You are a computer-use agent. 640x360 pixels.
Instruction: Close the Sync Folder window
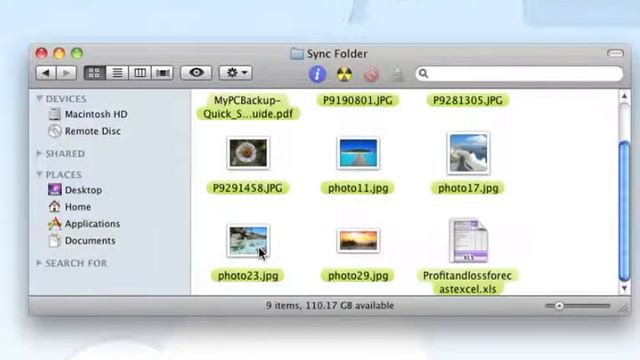[41, 53]
